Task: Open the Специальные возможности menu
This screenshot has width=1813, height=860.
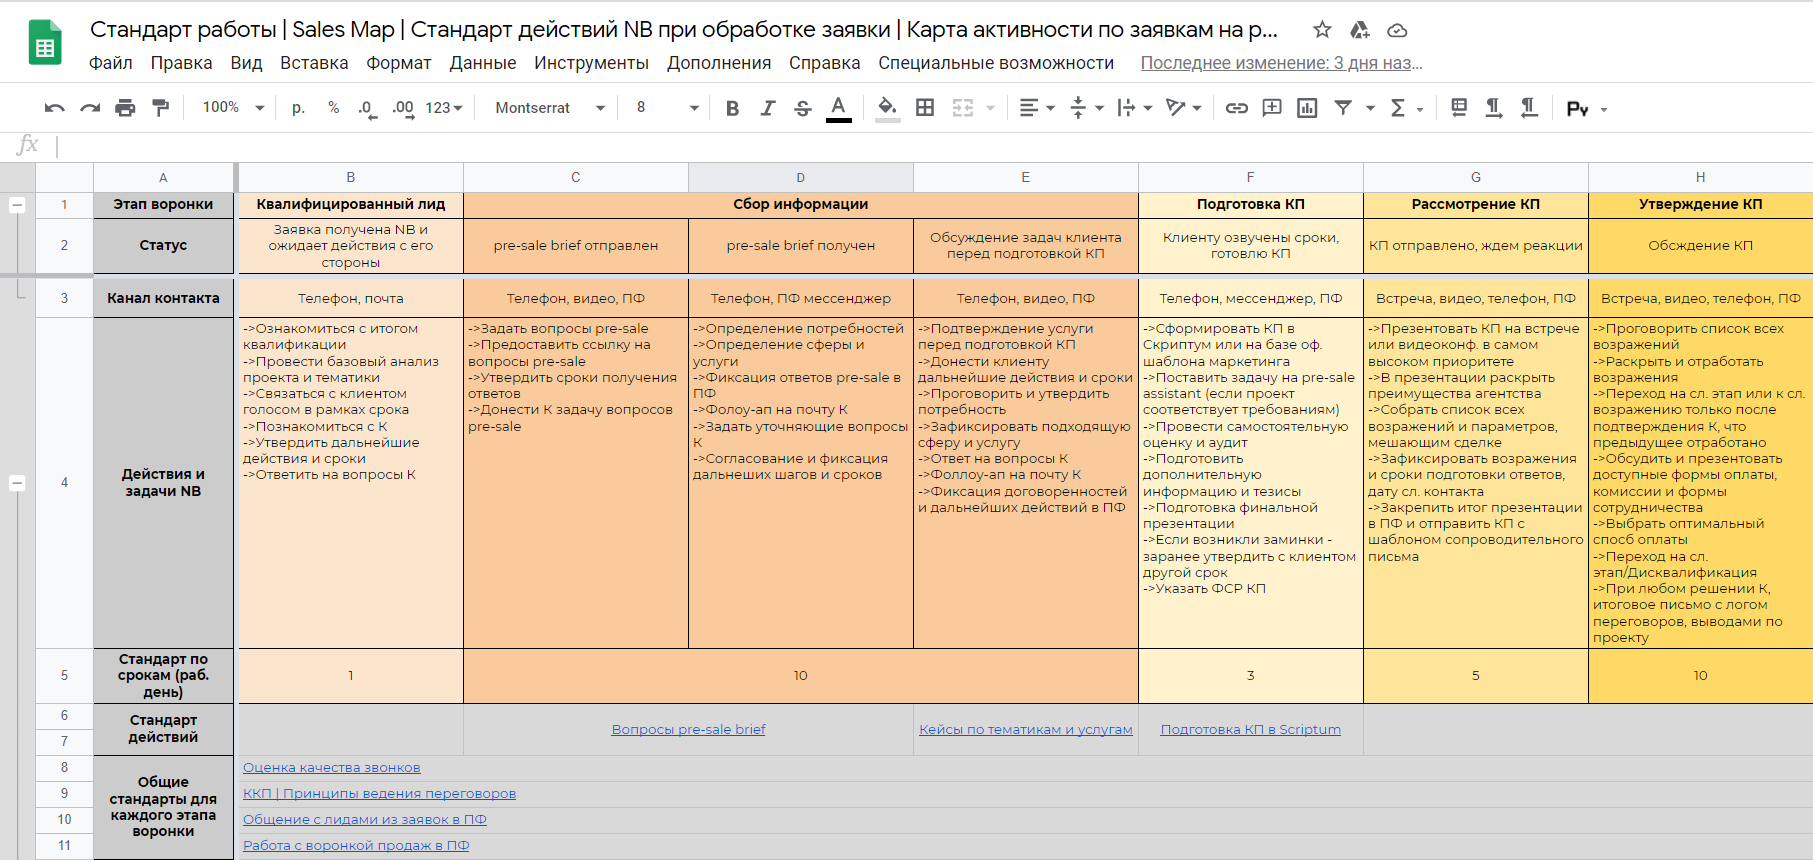Action: (x=996, y=63)
